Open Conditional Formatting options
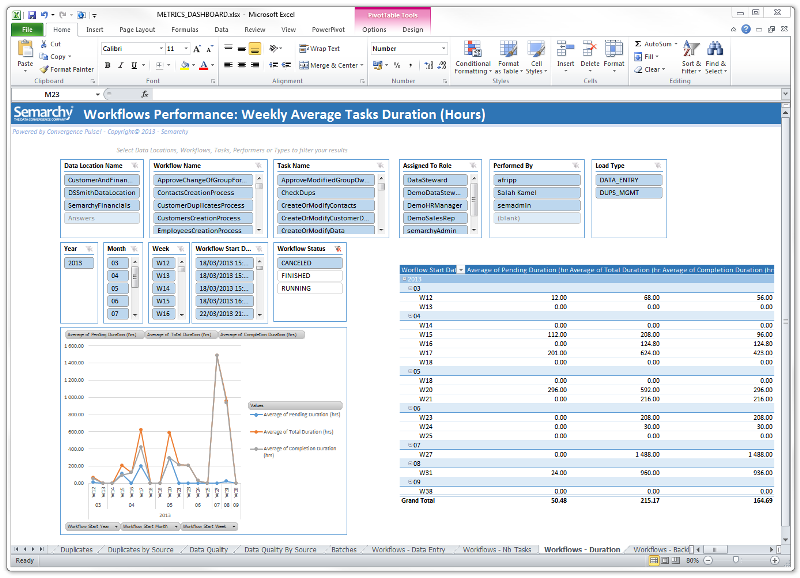 tap(473, 57)
